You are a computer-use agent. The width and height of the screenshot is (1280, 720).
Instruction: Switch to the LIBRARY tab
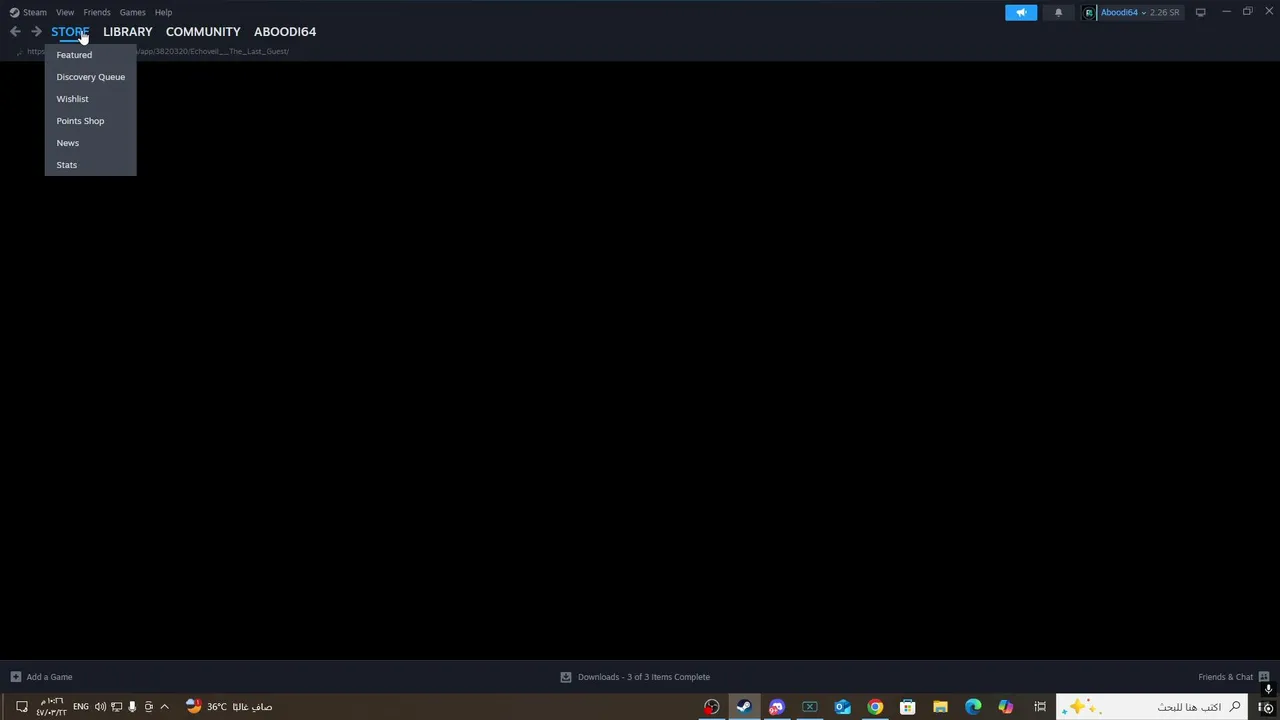point(128,32)
